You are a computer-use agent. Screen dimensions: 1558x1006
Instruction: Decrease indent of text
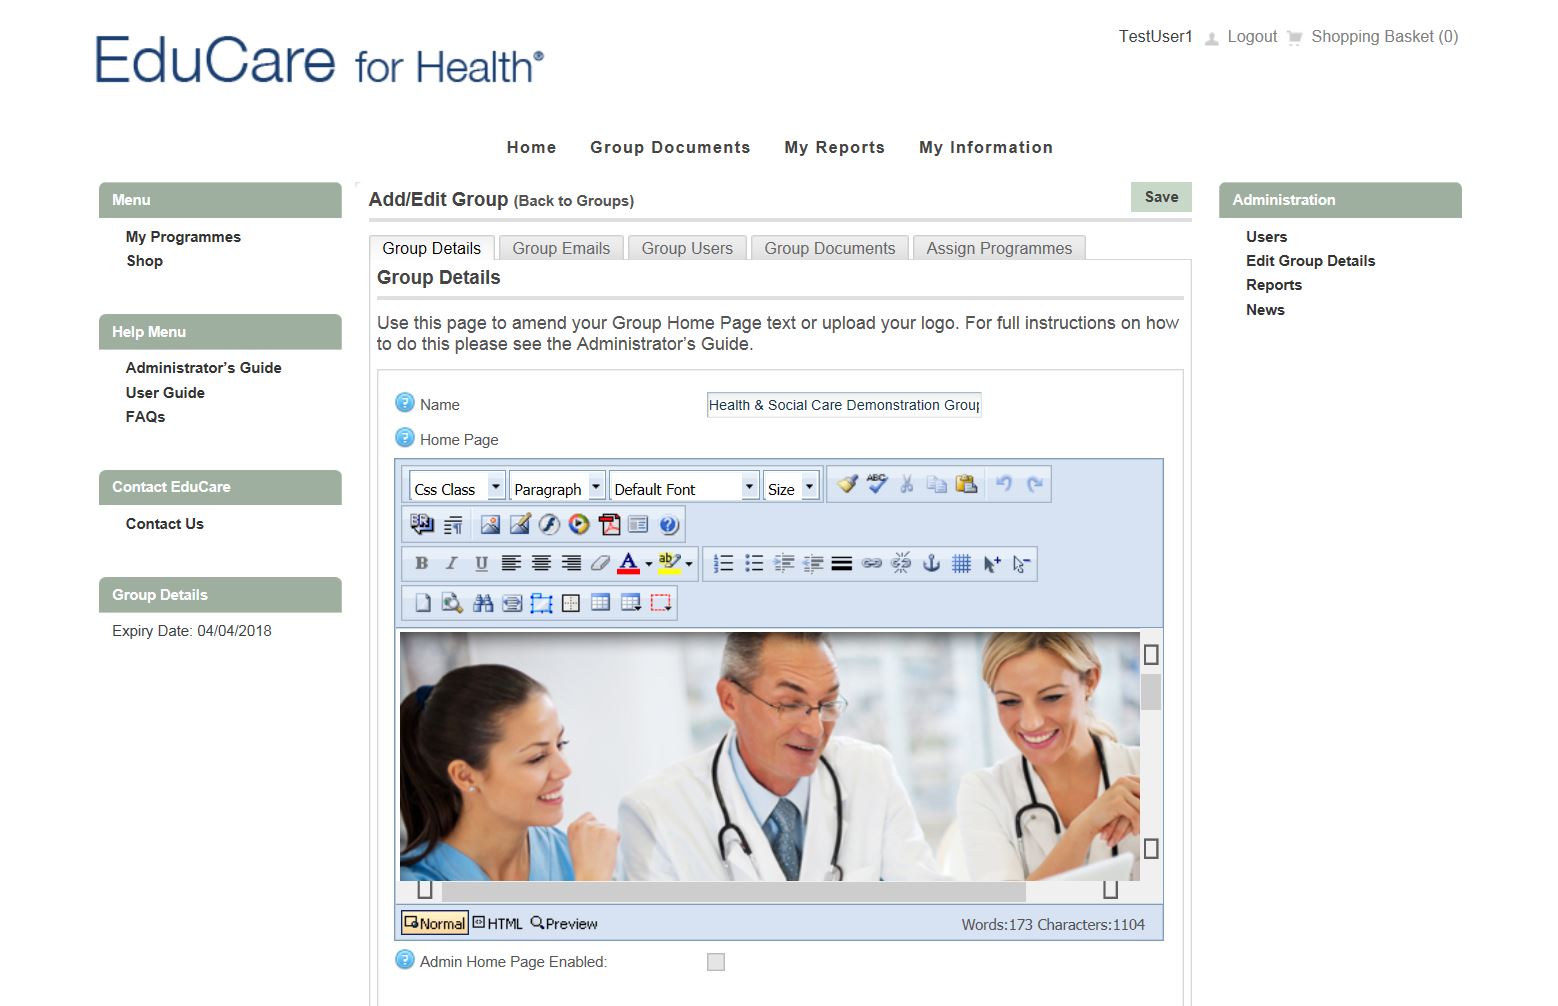[813, 563]
